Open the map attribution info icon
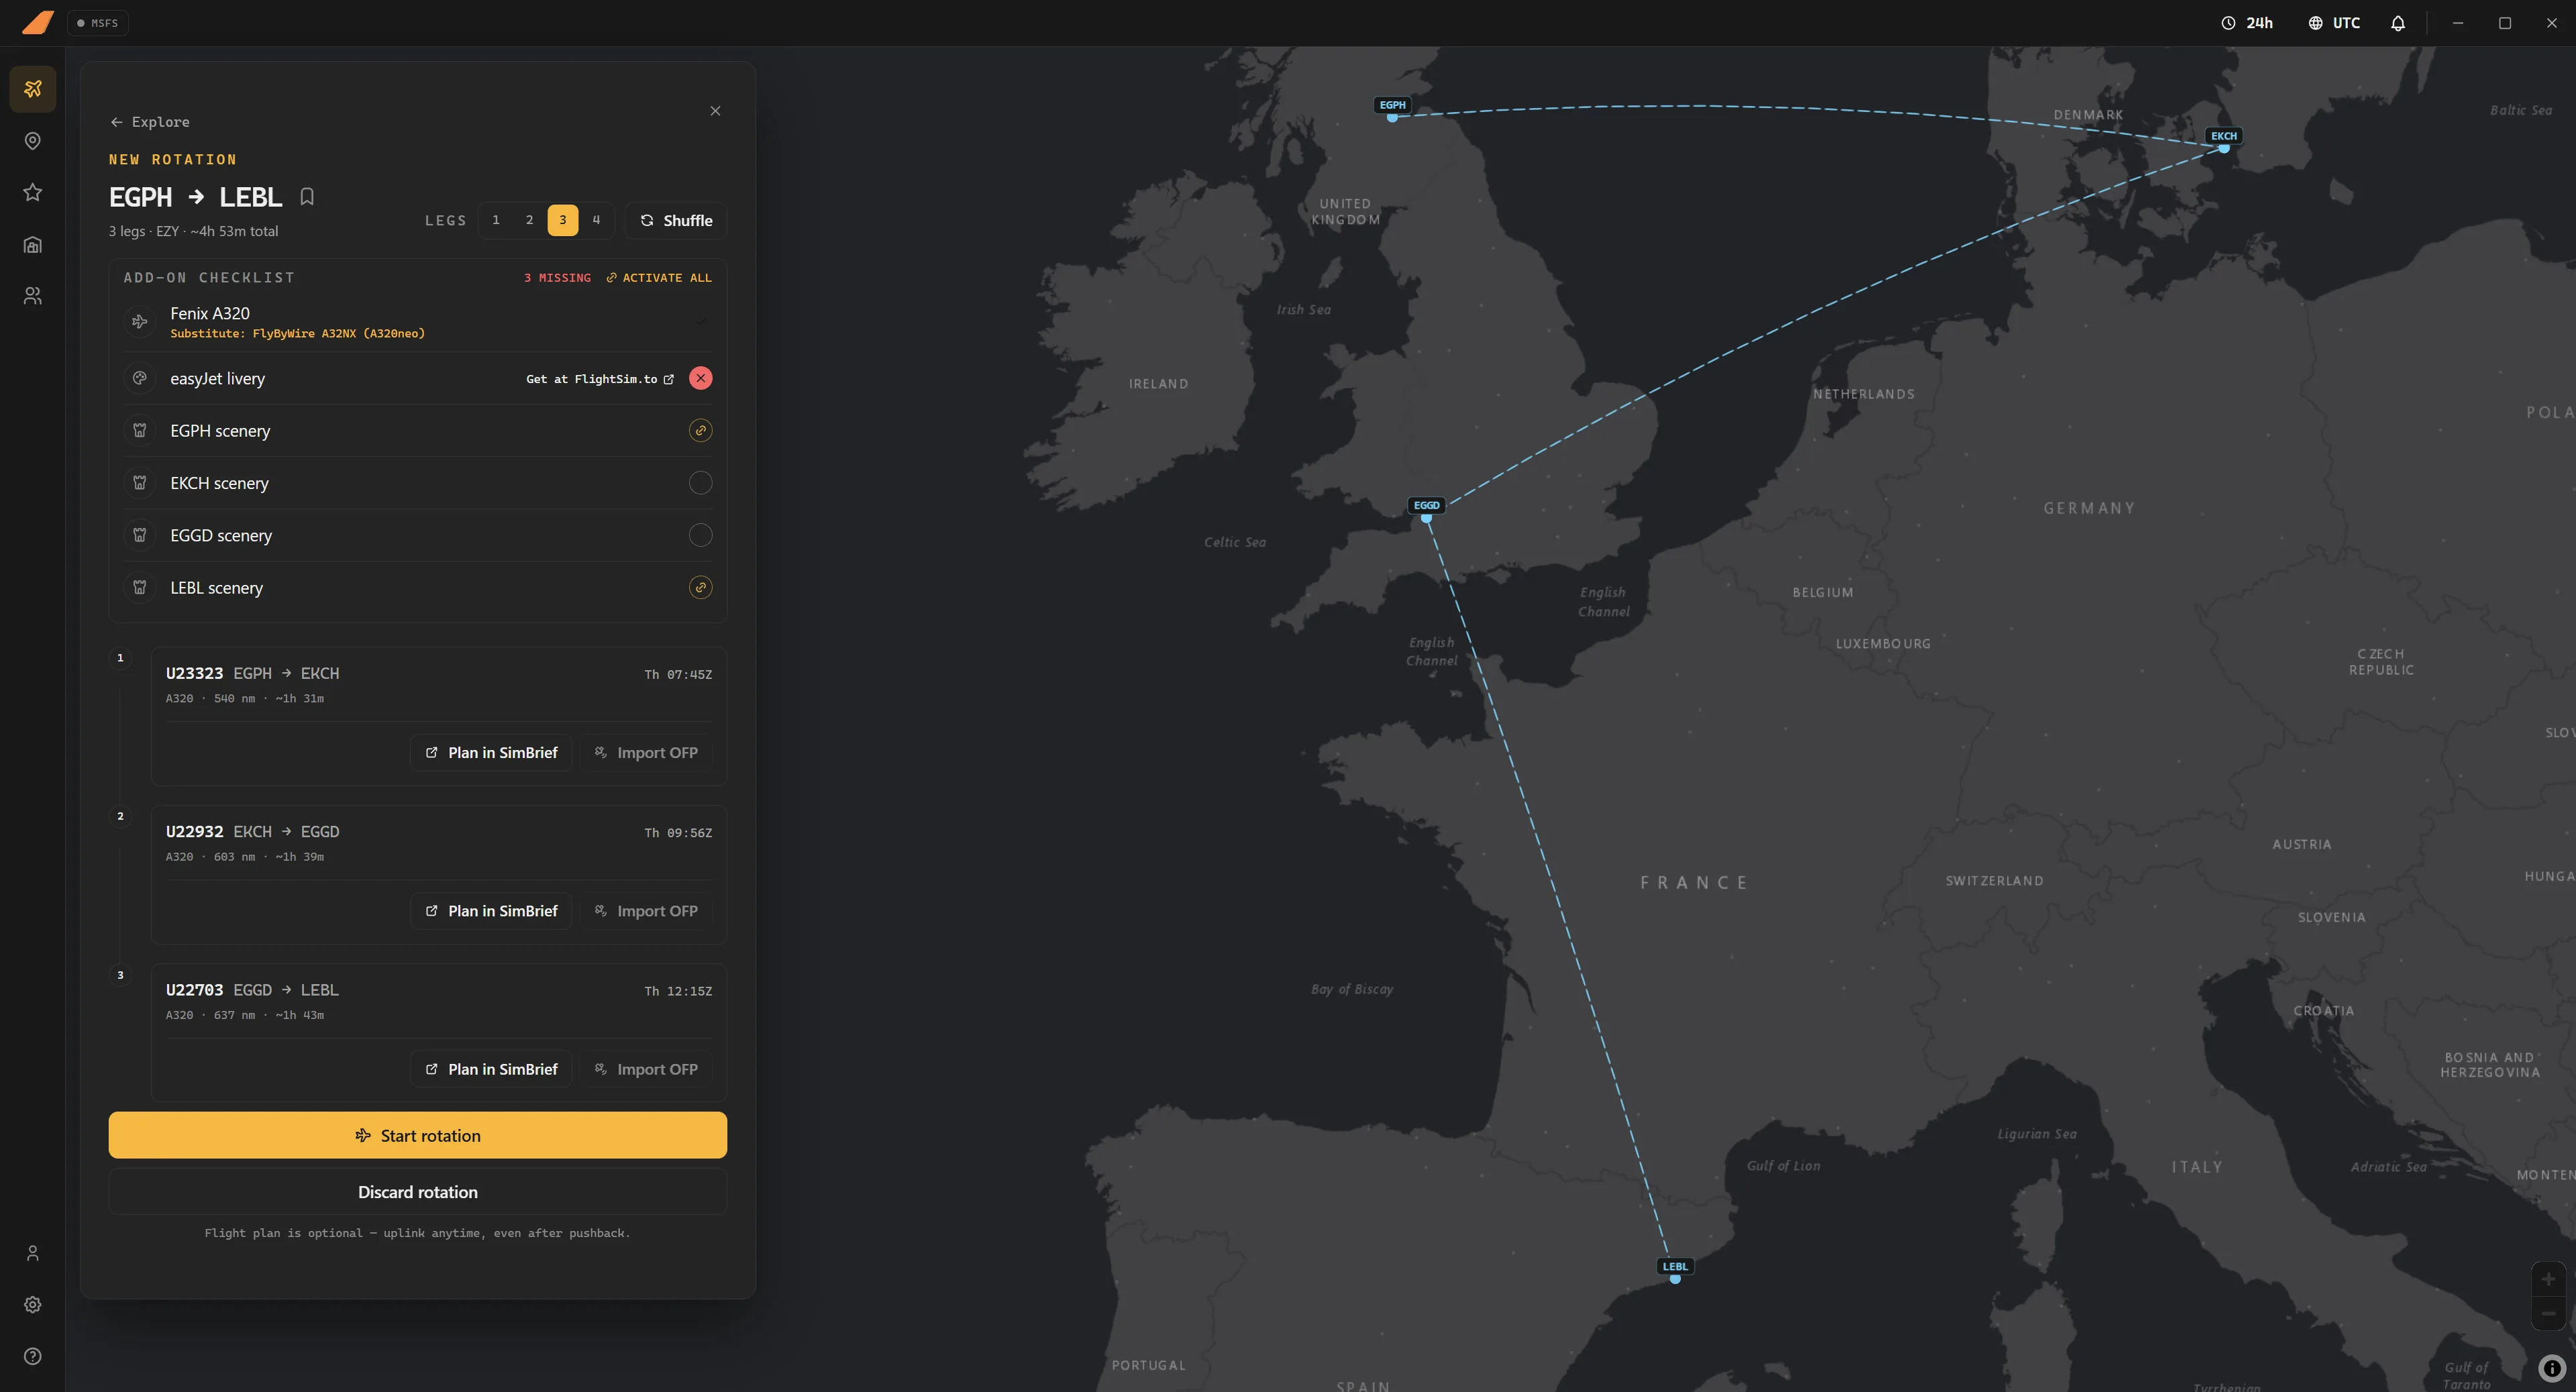 click(2552, 1368)
